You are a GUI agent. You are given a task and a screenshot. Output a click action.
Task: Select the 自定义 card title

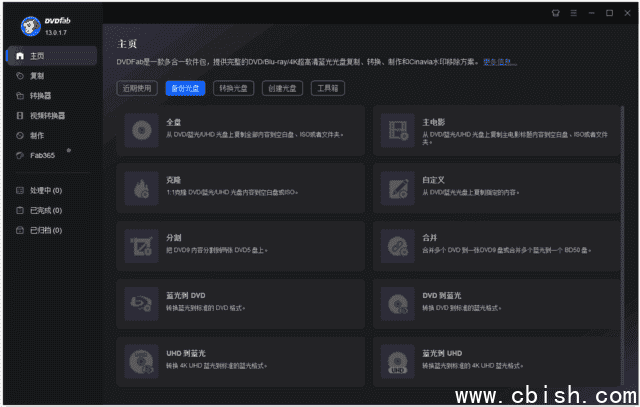click(x=433, y=180)
